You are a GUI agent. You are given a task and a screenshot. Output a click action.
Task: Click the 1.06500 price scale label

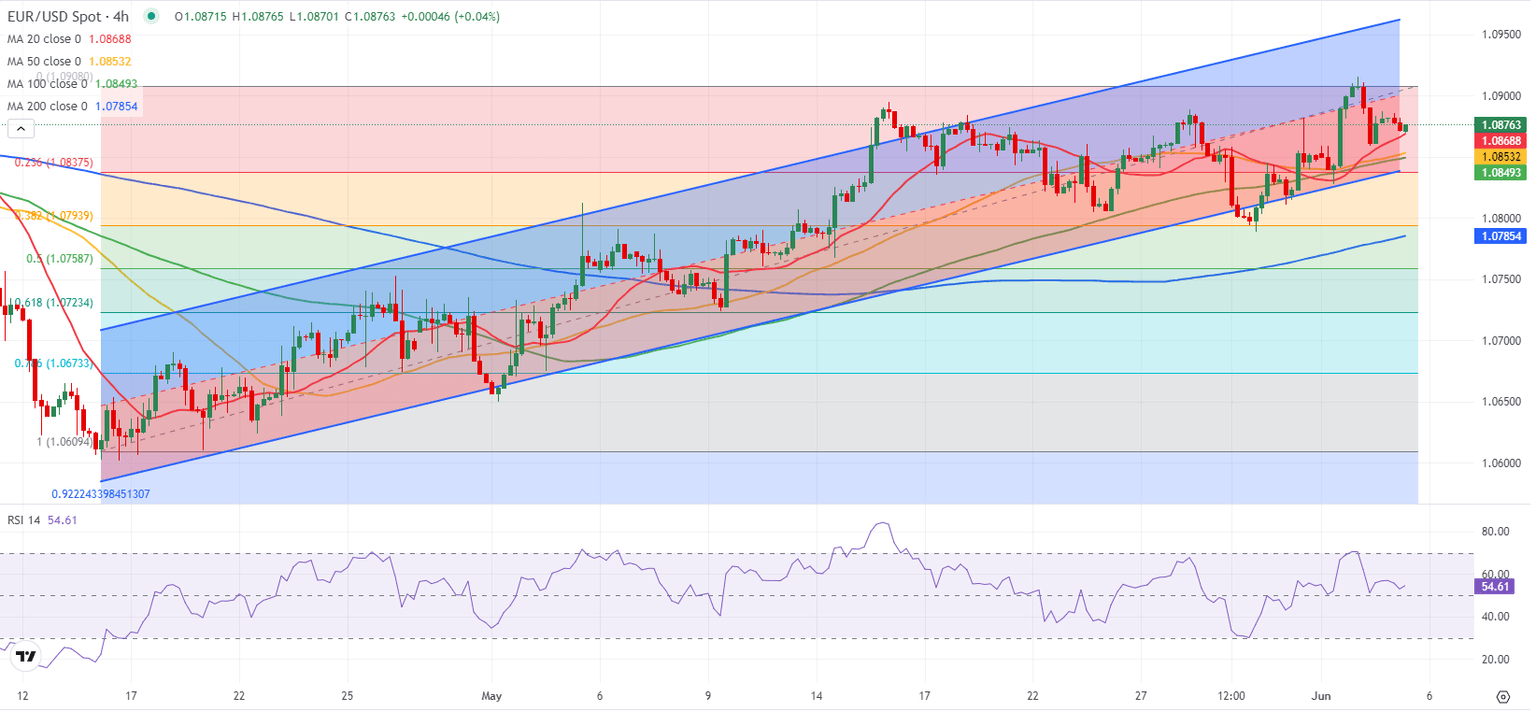1500,402
